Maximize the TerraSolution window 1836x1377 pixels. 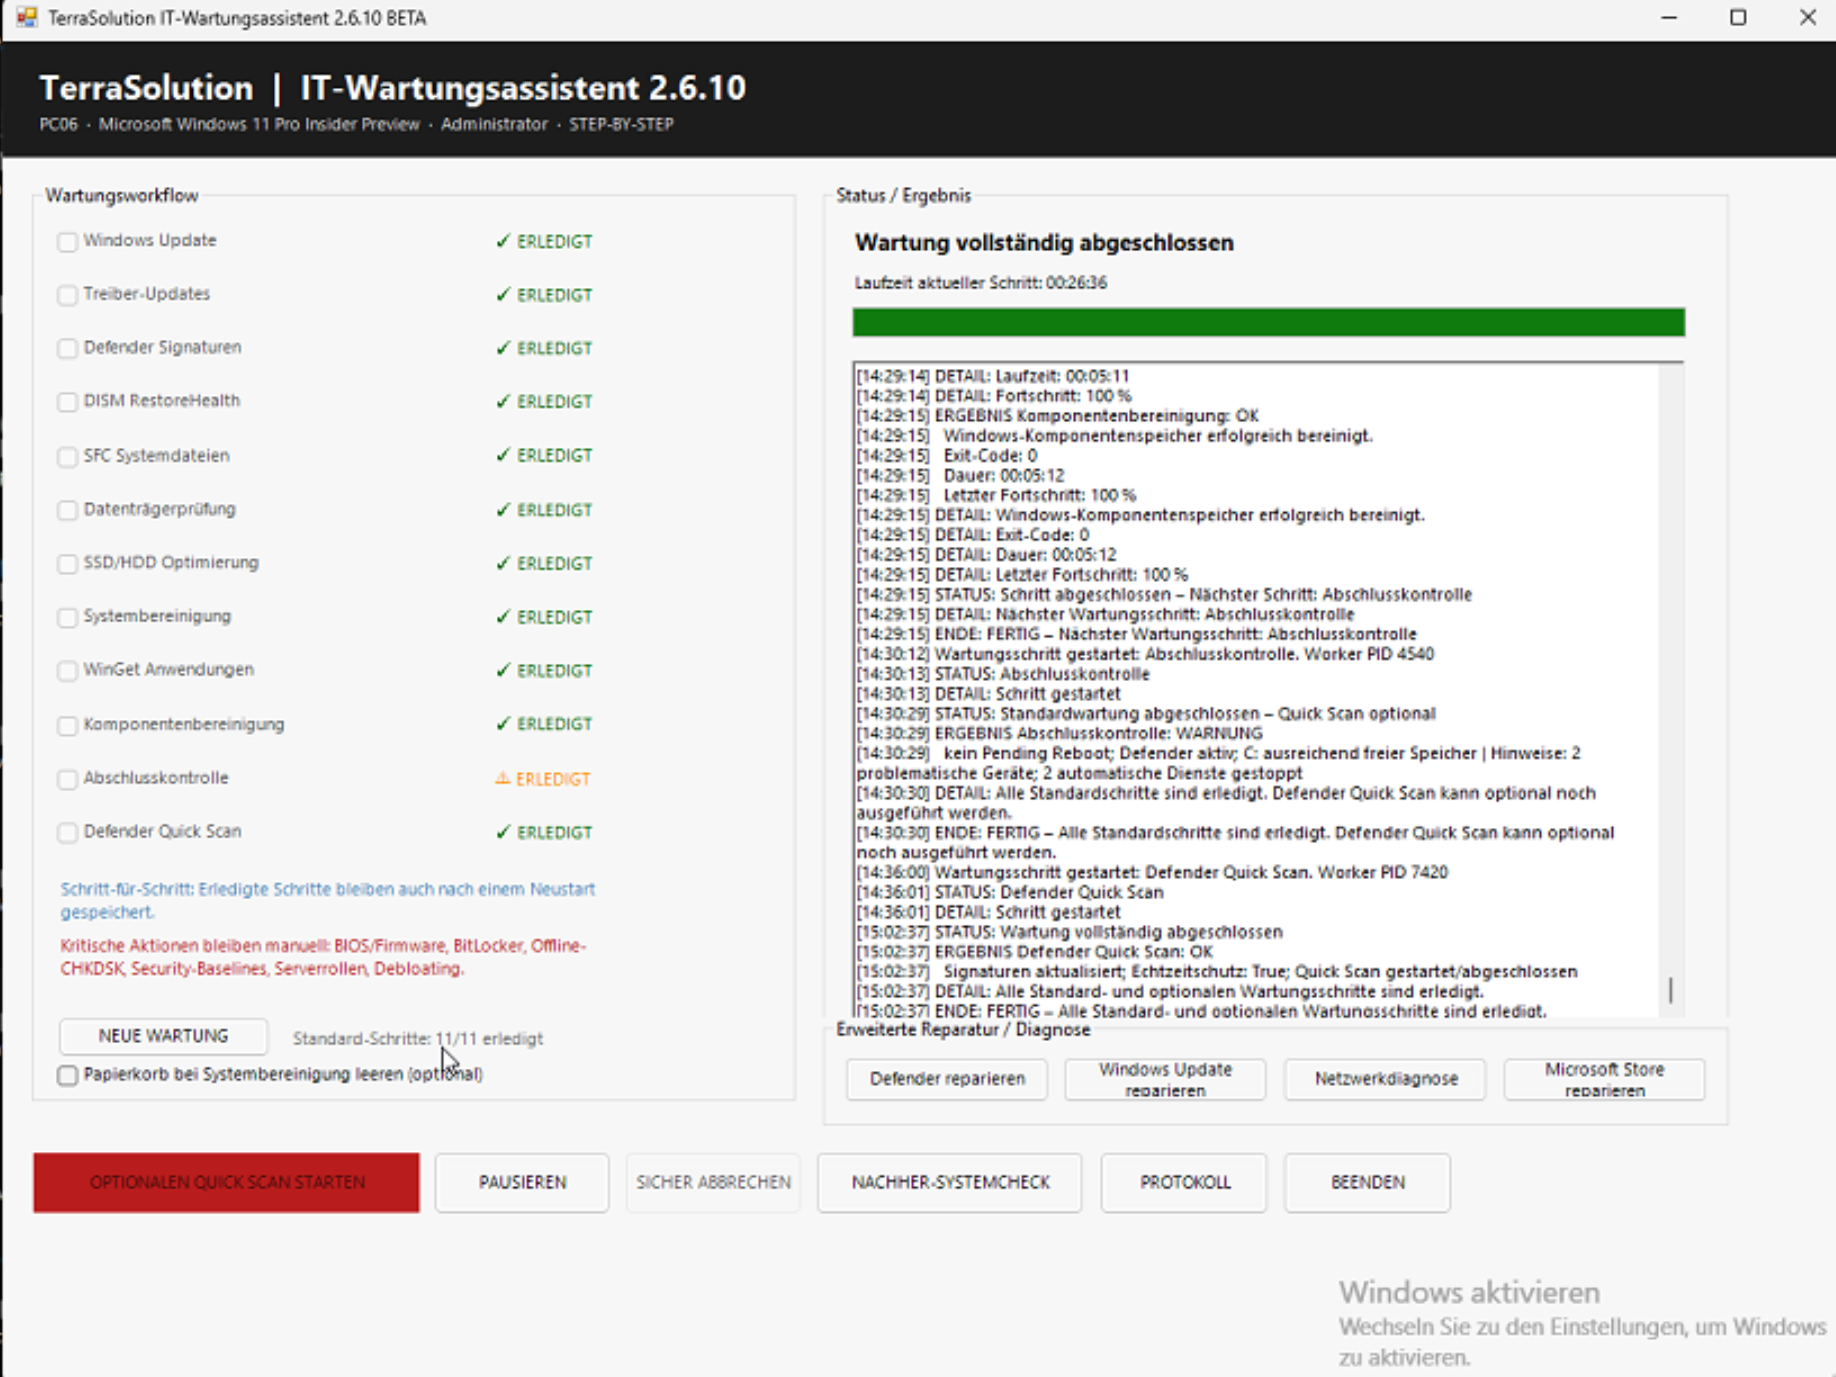1738,18
